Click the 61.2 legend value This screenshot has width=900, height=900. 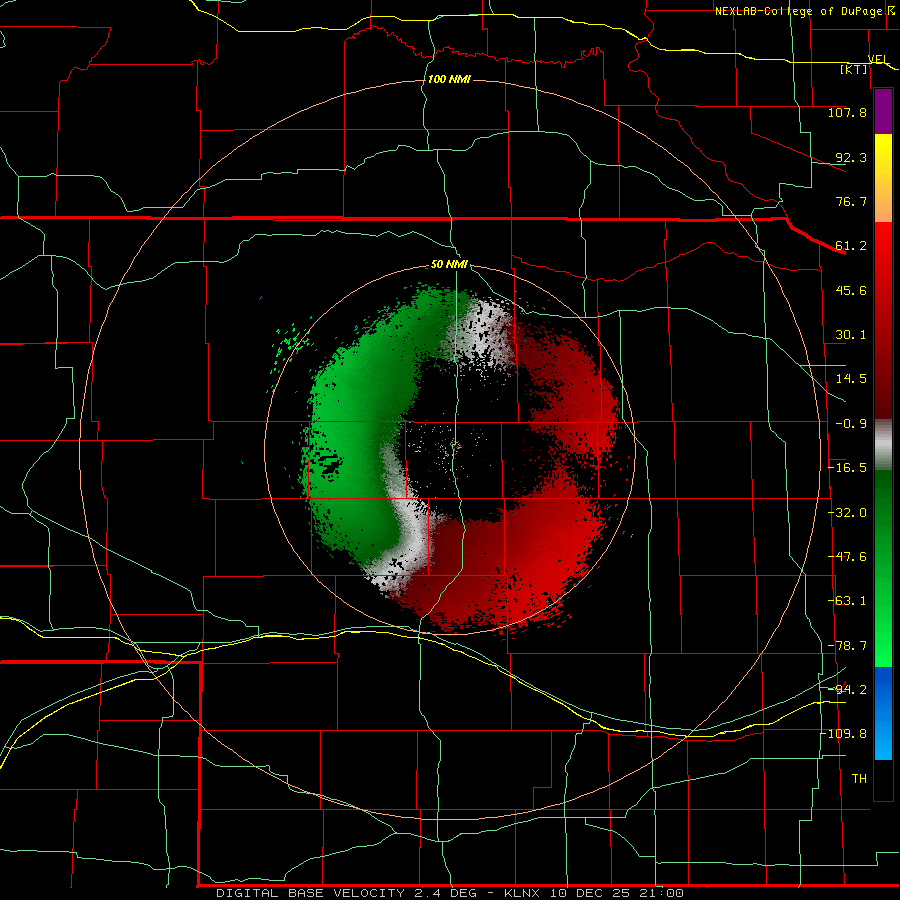pyautogui.click(x=851, y=246)
